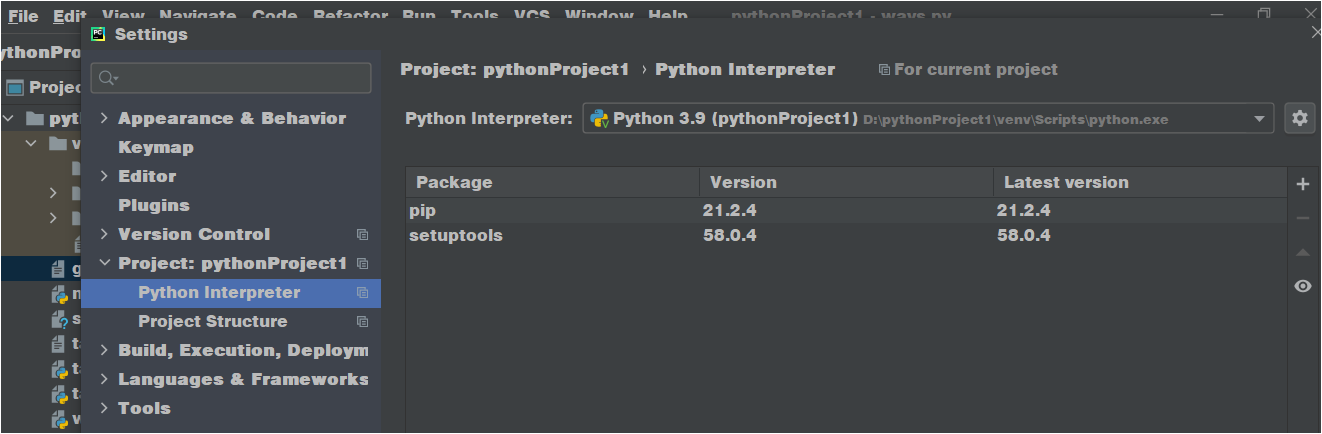The width and height of the screenshot is (1322, 434).
Task: Click the plus icon to install package
Action: point(1302,184)
